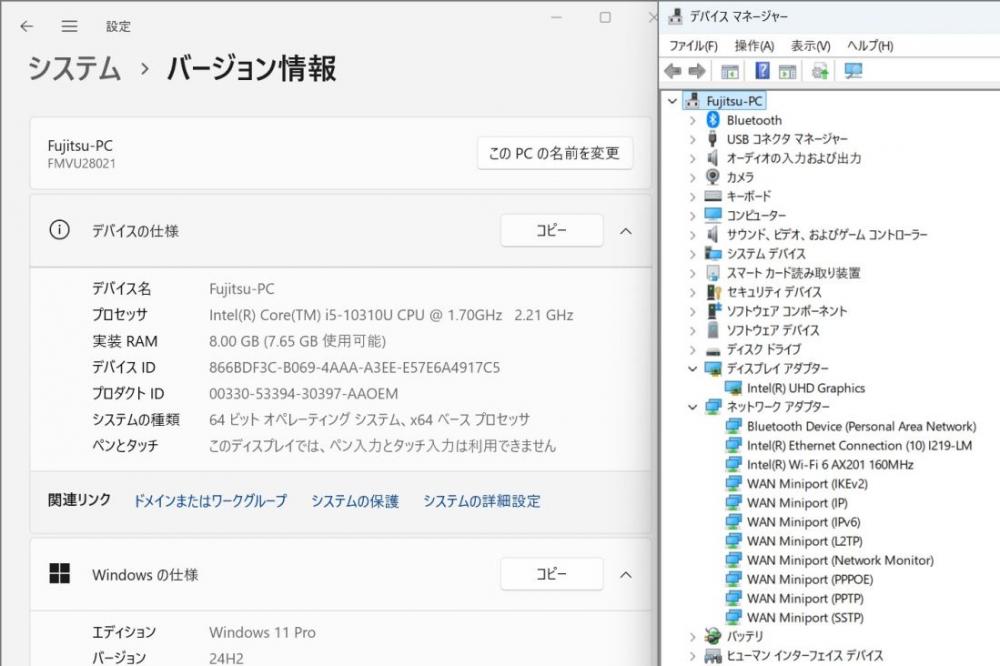This screenshot has width=1000, height=666.
Task: Click the プロダクト ID value 00330-53394-30397-AAOEM
Action: [304, 394]
